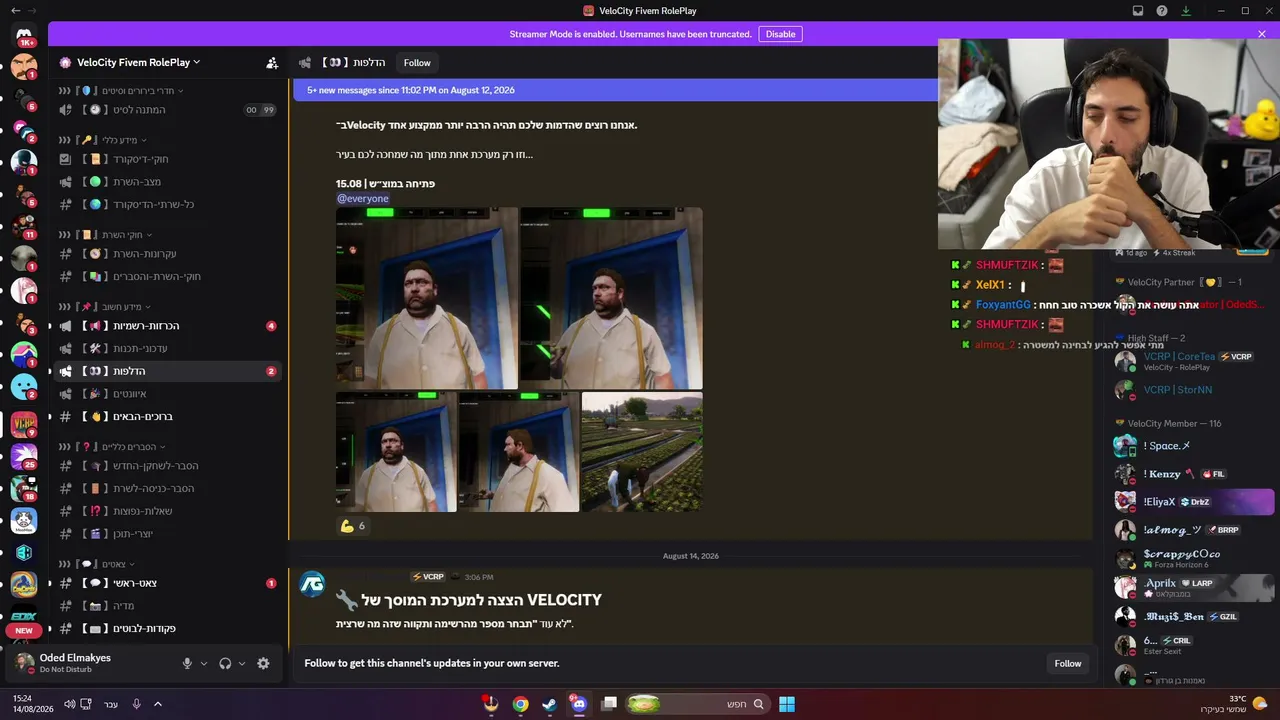Open member '$crappyCOco' profile
This screenshot has height=720, width=1280.
point(1192,558)
